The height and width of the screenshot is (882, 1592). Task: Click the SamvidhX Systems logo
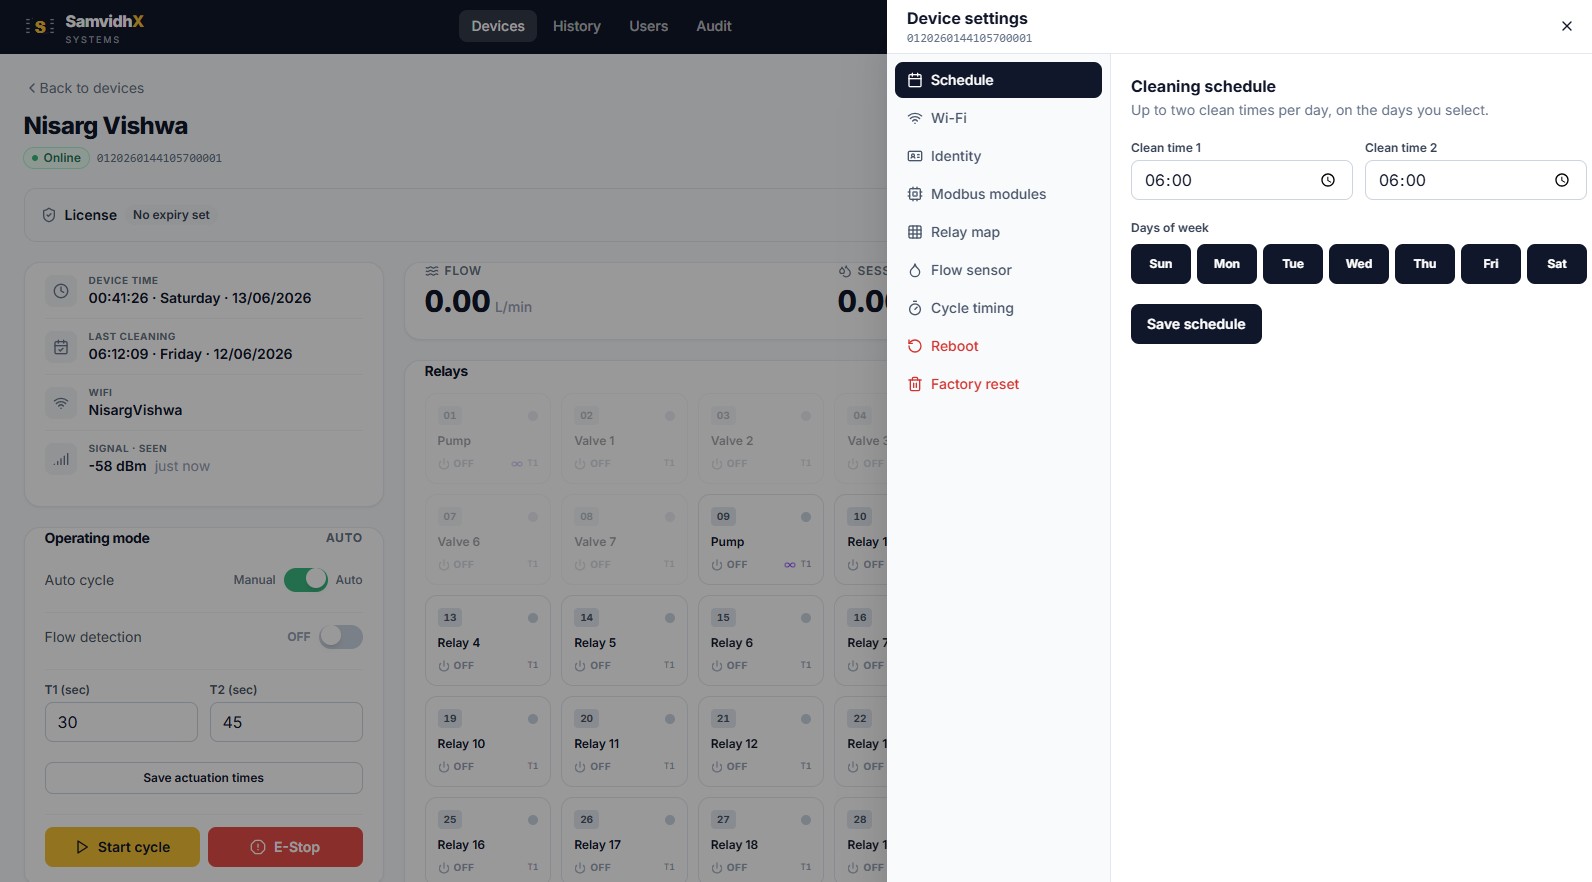[85, 28]
